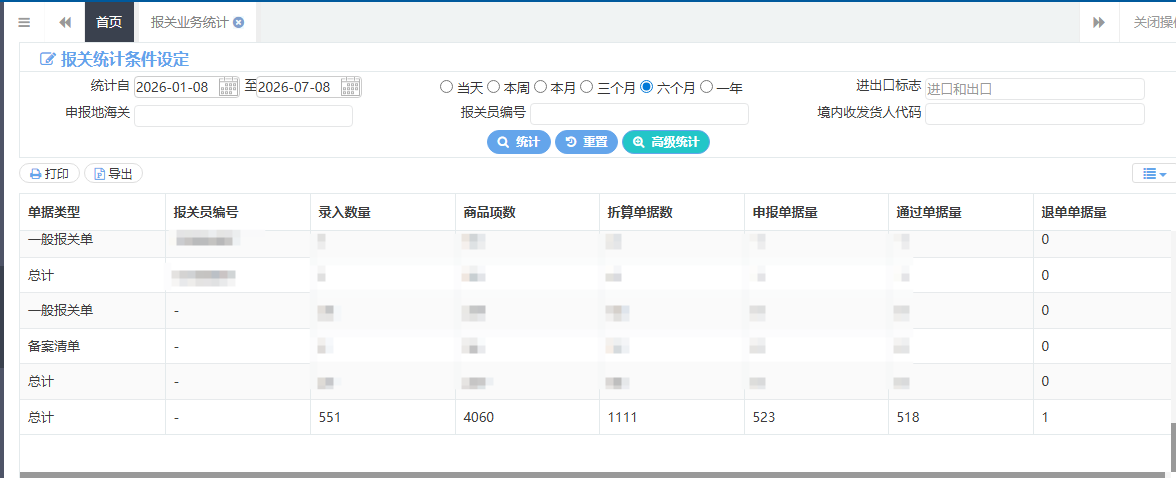
Task: Click the 导出 export button
Action: [113, 173]
